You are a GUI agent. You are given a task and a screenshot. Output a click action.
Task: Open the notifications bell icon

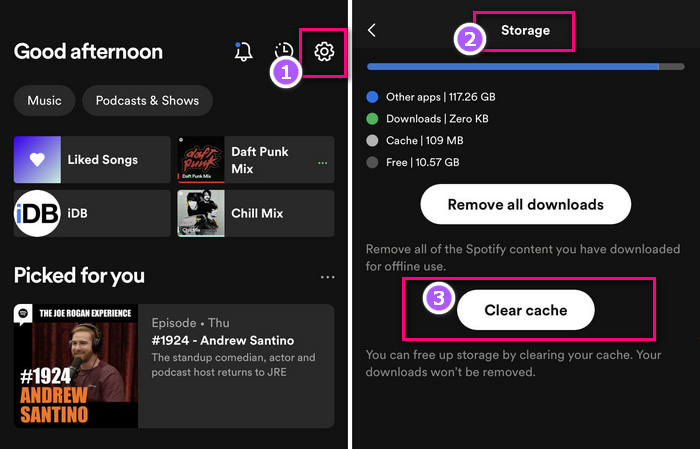click(243, 52)
